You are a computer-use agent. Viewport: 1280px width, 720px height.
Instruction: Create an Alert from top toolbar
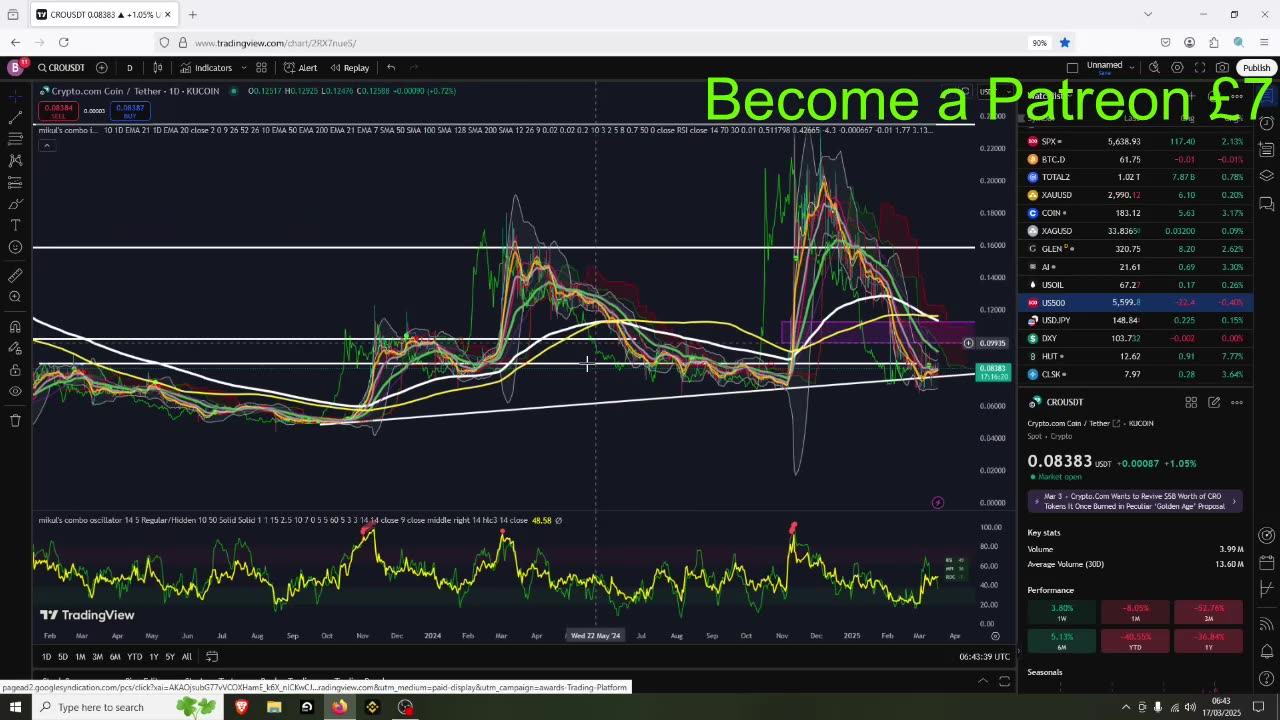(x=300, y=68)
